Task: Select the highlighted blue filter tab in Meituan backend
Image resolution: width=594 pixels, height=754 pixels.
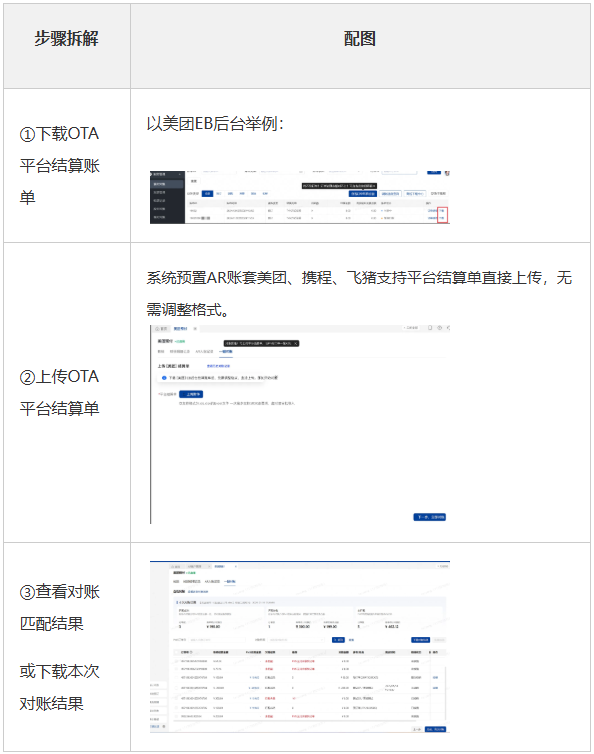Action: coord(207,194)
